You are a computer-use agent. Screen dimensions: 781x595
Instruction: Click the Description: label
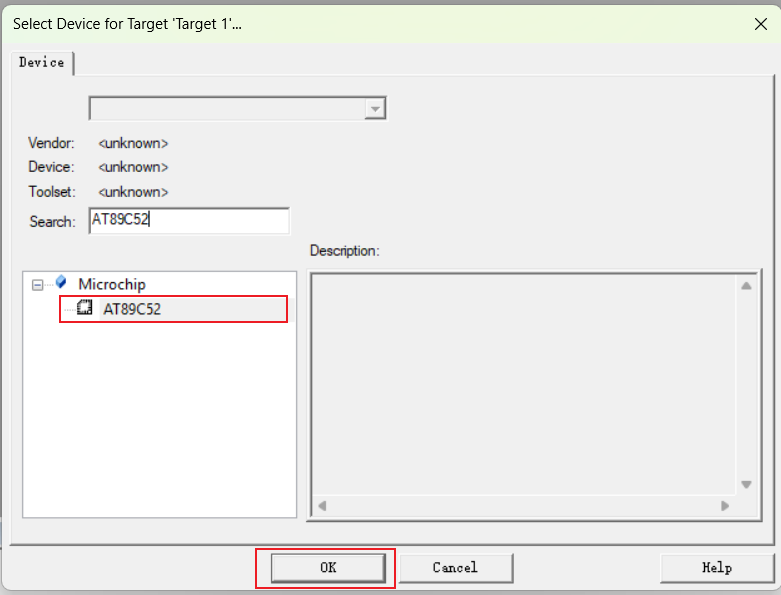(345, 251)
